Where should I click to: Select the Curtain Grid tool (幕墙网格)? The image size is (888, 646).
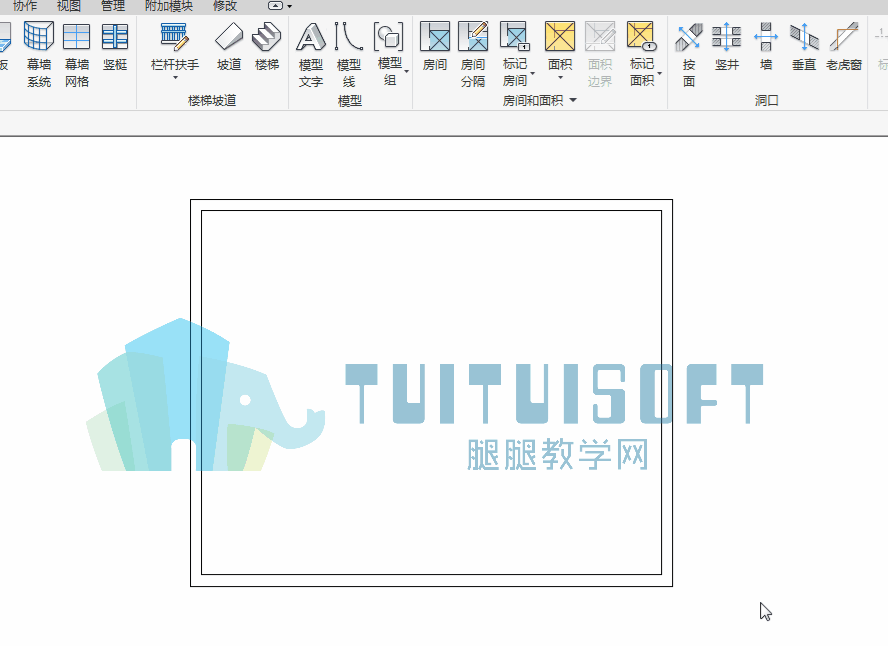76,54
